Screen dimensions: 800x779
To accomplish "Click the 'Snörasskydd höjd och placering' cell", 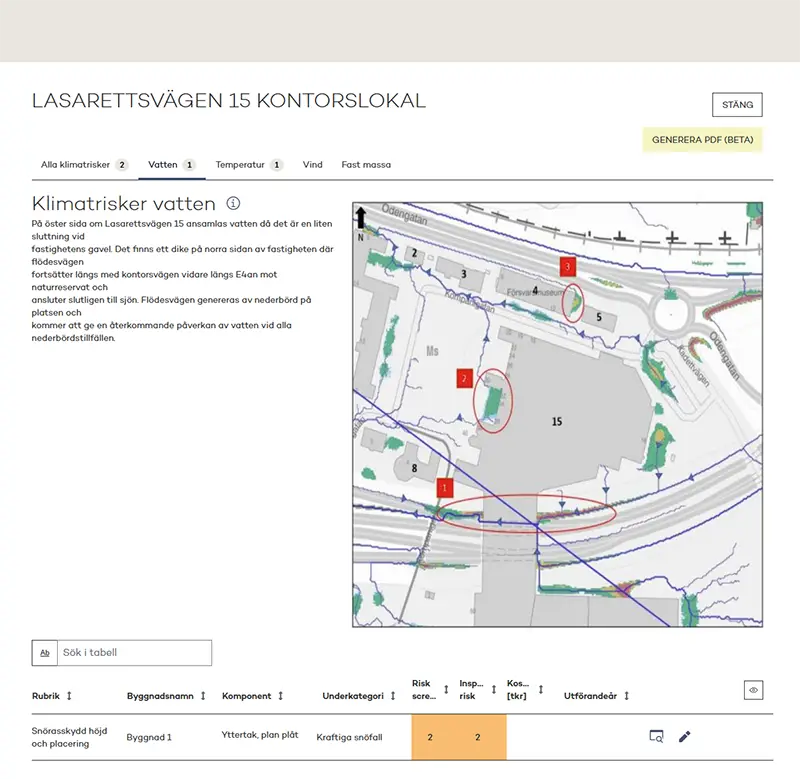I will pyautogui.click(x=69, y=737).
